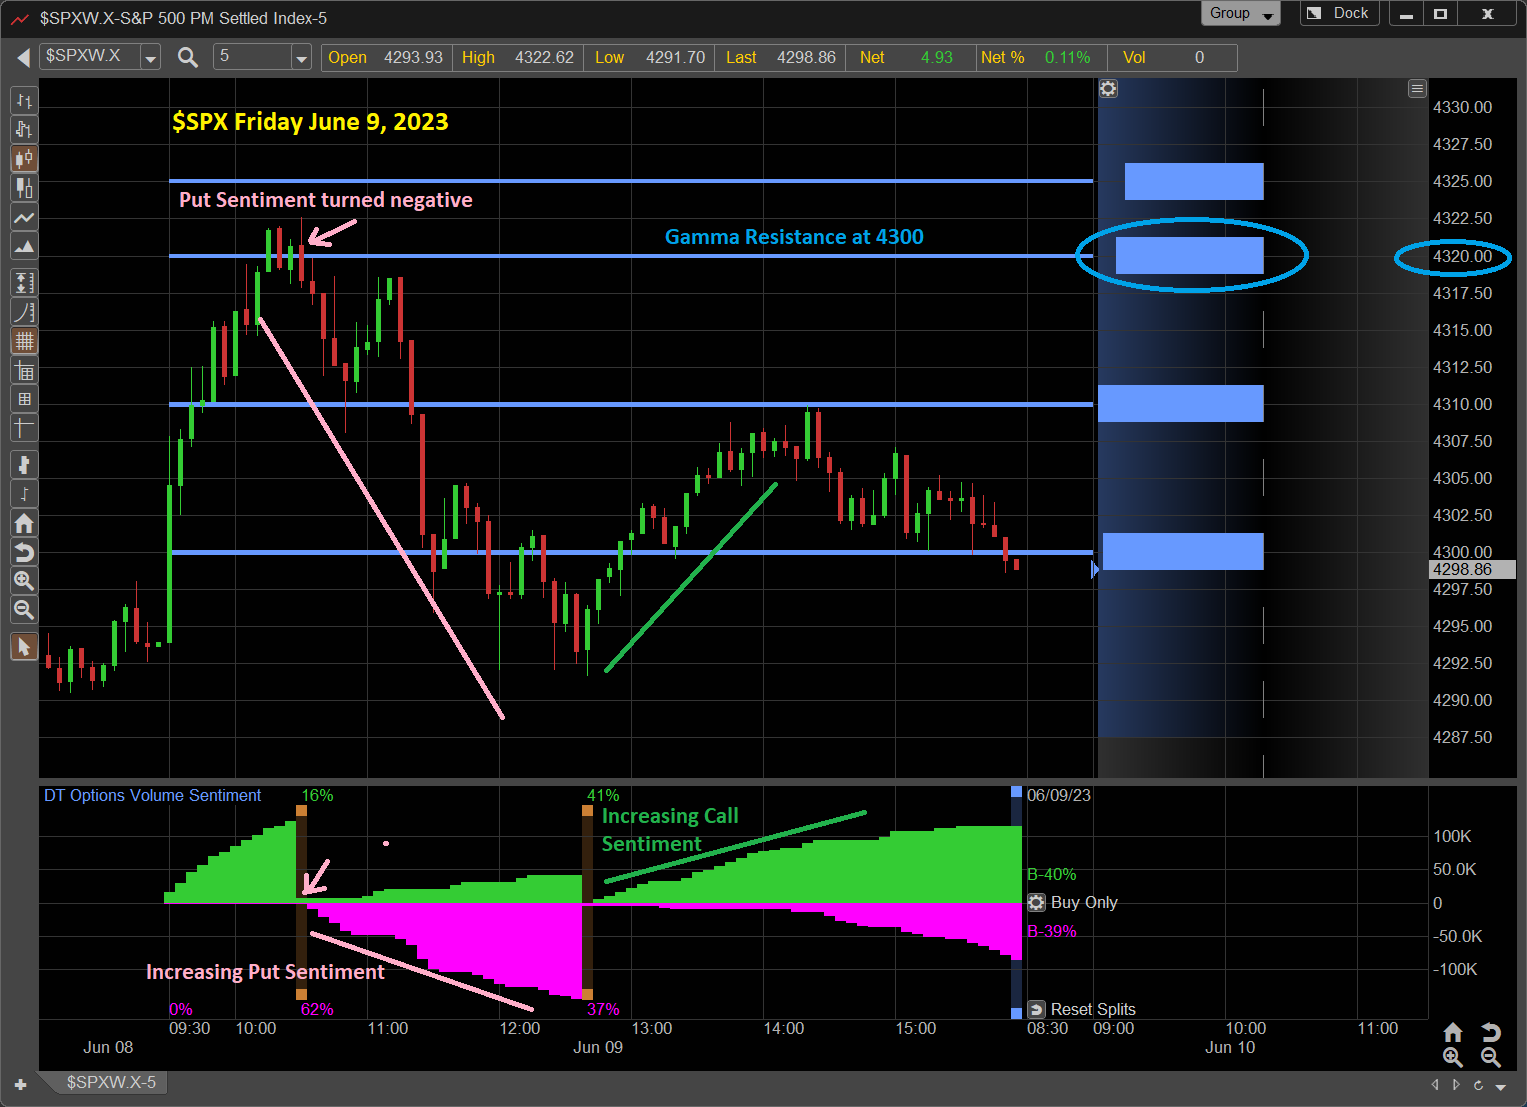Click the last price marker 4298.86 on axis
Screen dimensions: 1527x1107
click(x=1473, y=569)
